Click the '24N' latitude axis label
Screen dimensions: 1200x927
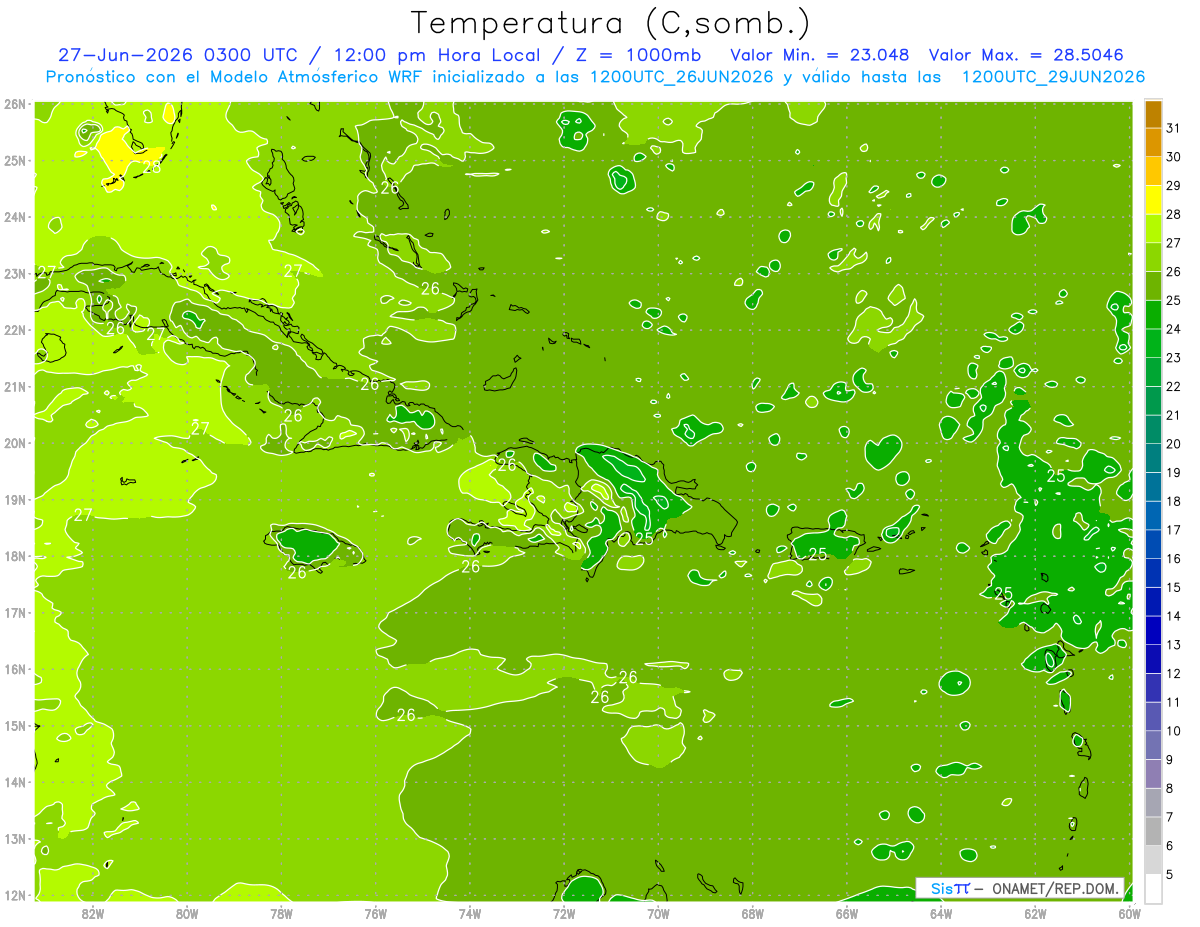(15, 216)
